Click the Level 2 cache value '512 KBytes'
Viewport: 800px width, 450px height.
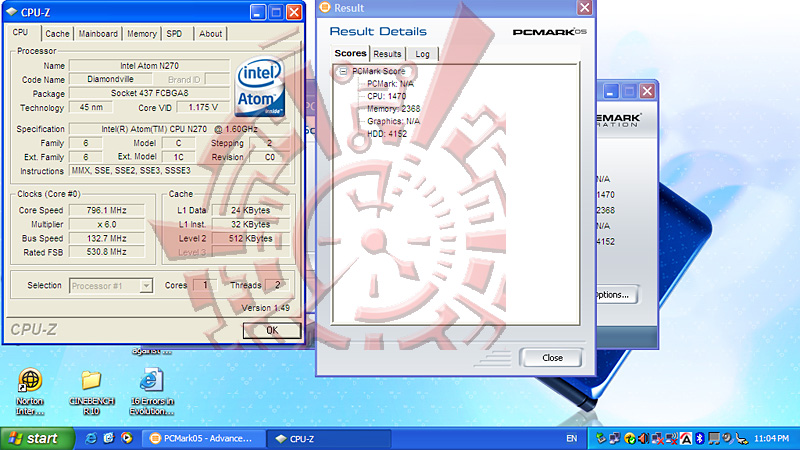tap(251, 238)
